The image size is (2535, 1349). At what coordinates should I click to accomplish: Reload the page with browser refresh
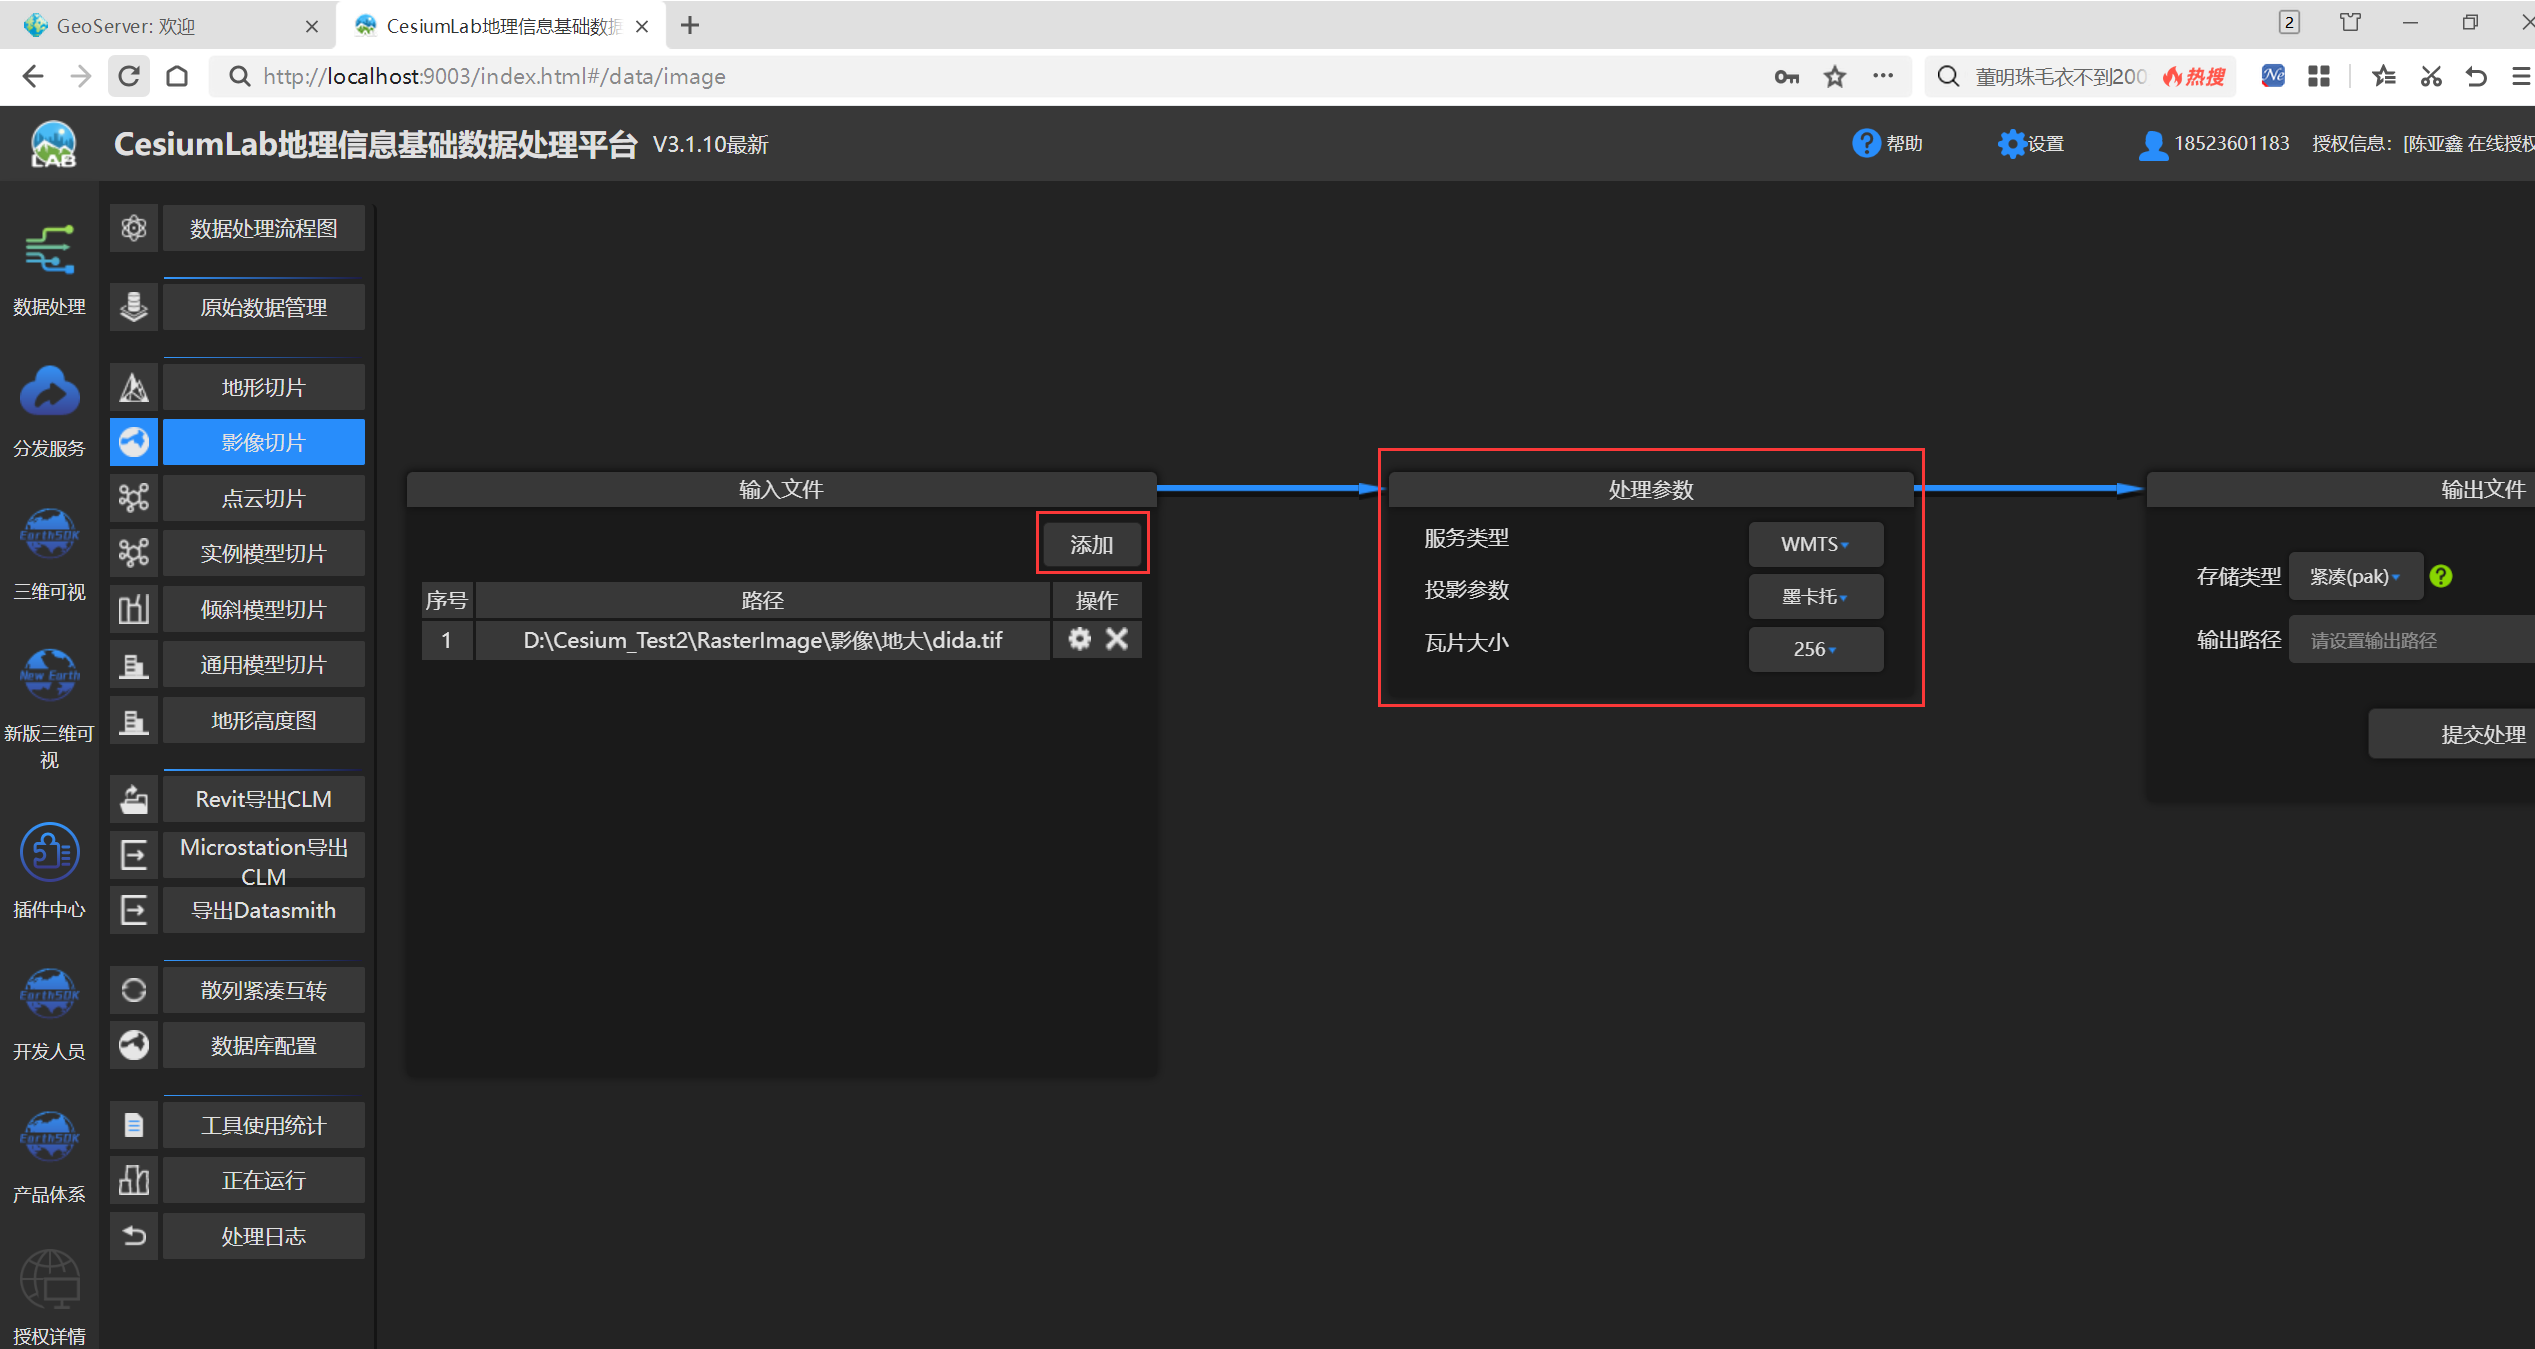coord(129,76)
